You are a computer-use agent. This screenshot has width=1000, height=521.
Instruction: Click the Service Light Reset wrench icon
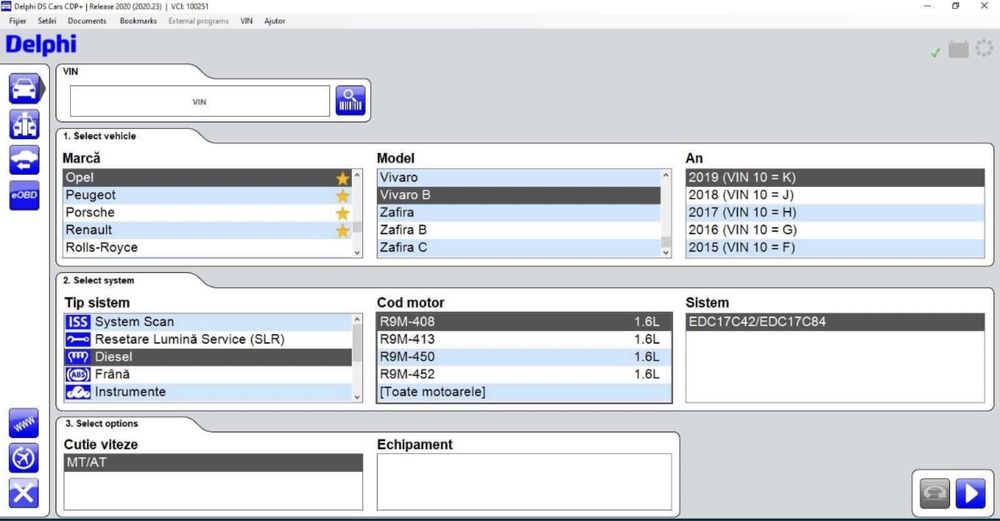(78, 339)
